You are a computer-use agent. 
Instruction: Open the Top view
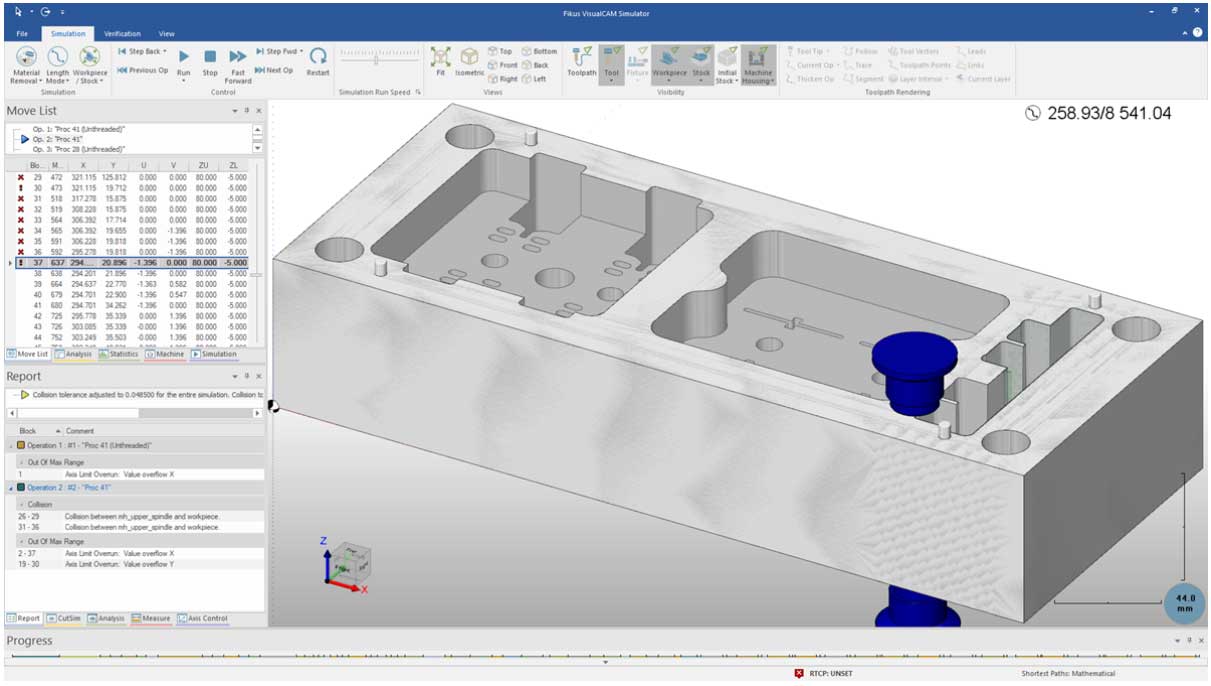[x=505, y=49]
